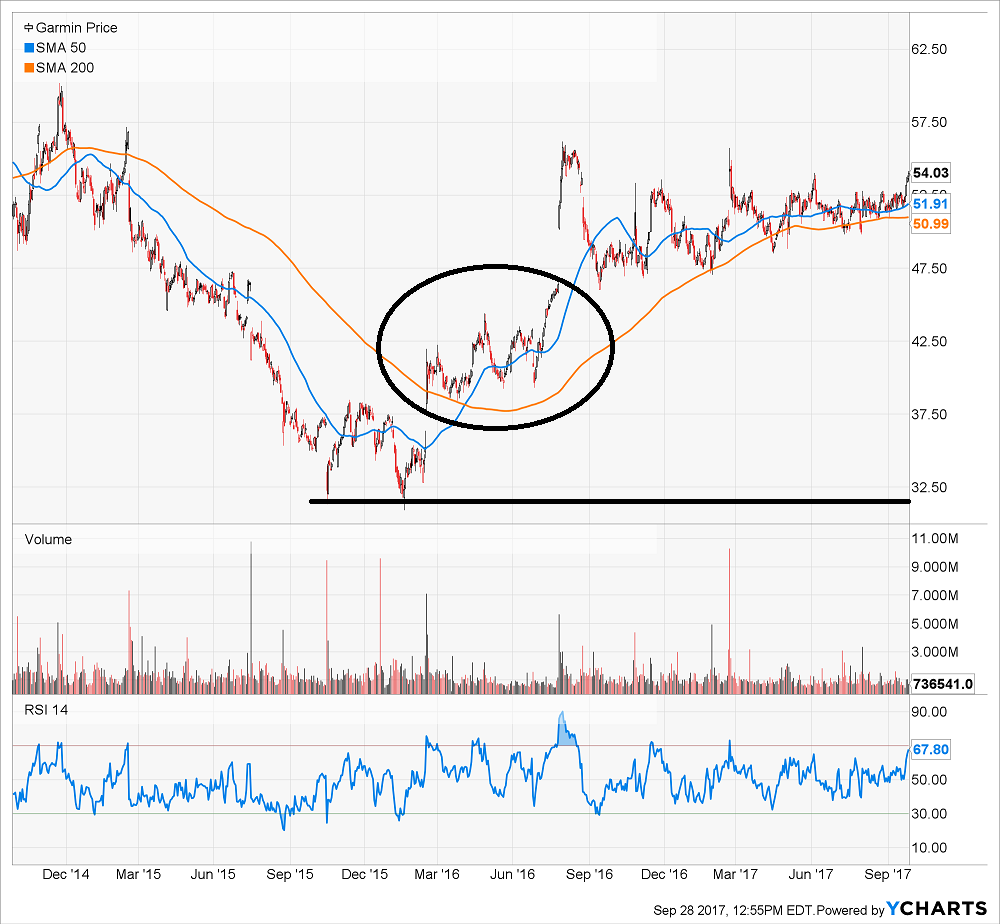1000x924 pixels.
Task: Click the Dec '16 date axis label
Action: 664,874
